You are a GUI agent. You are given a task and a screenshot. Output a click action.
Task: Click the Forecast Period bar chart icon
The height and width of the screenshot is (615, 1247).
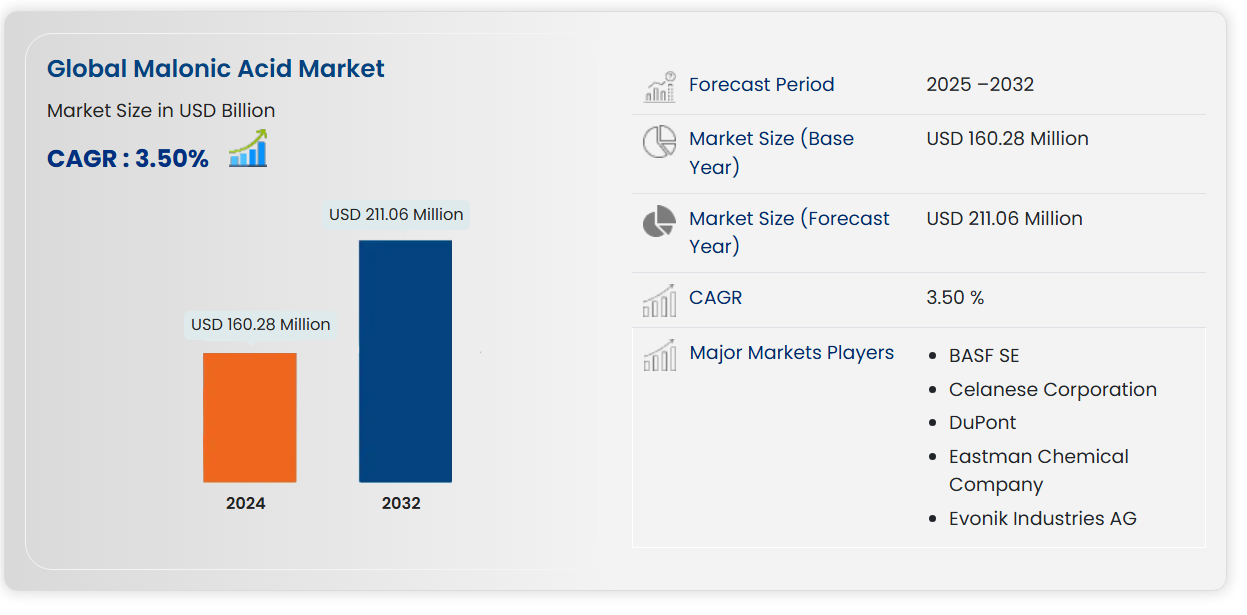pos(659,87)
